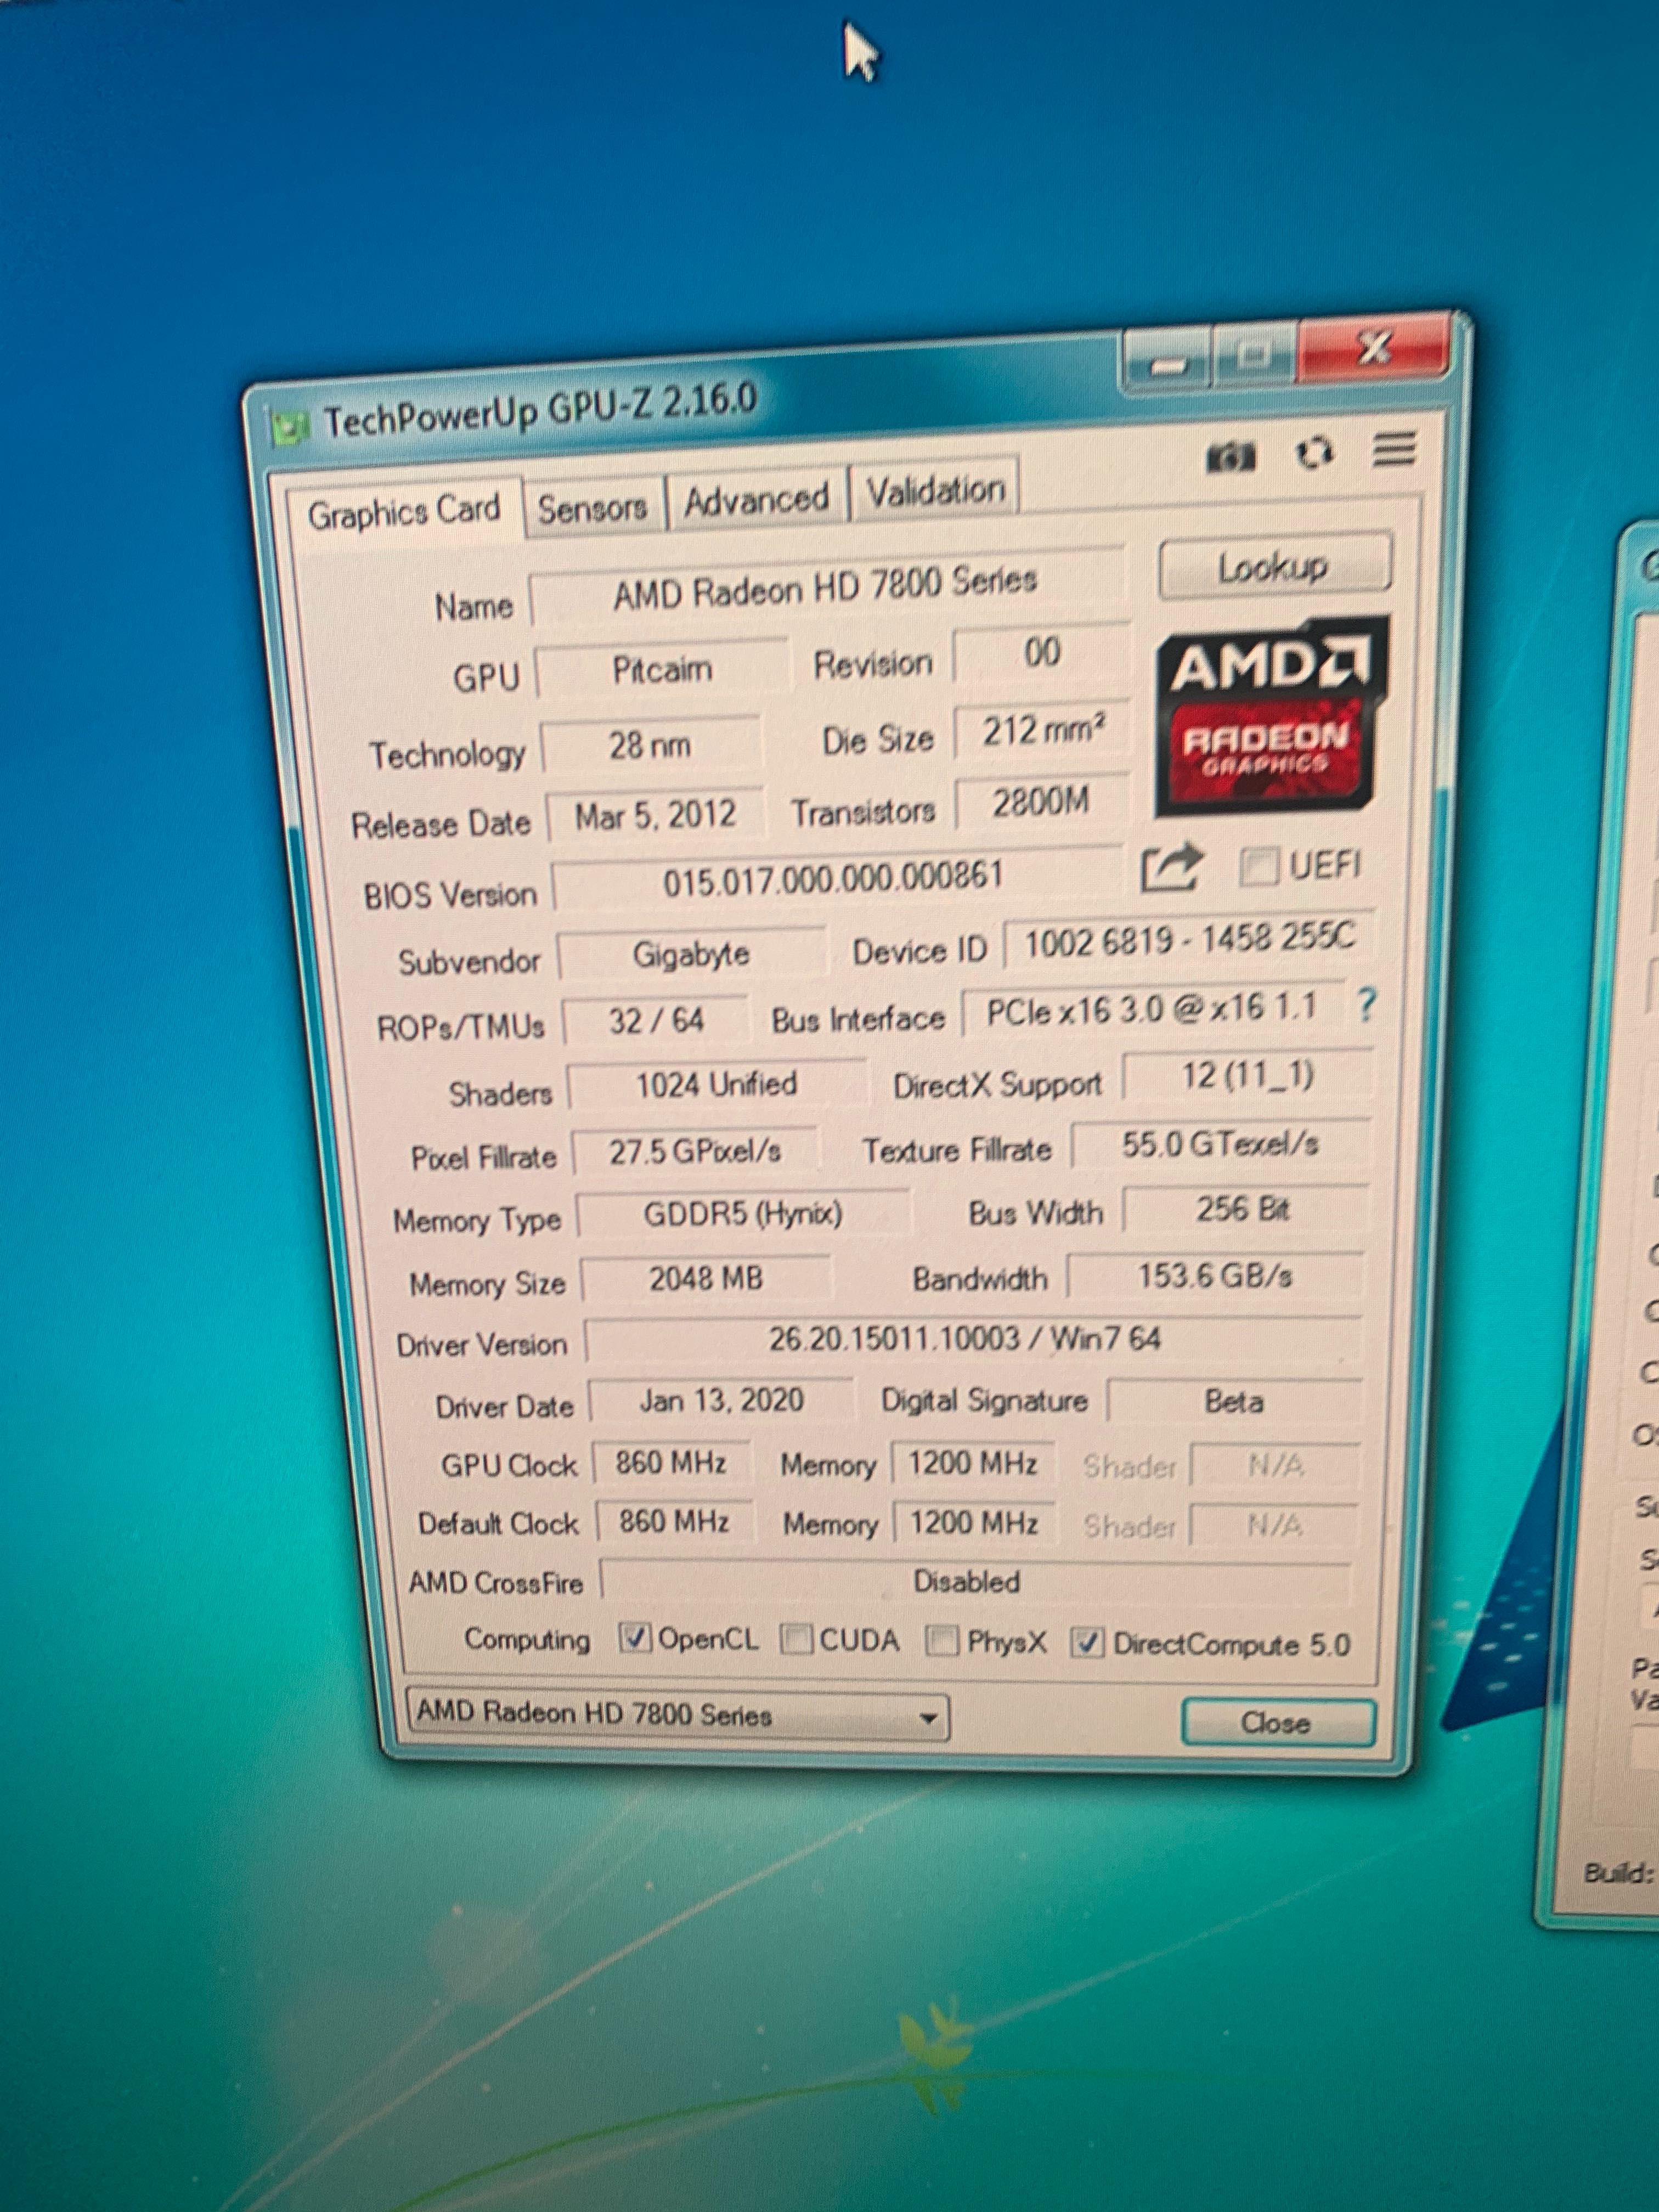
Task: Click the Die Size value 212 mm²
Action: click(x=1042, y=731)
